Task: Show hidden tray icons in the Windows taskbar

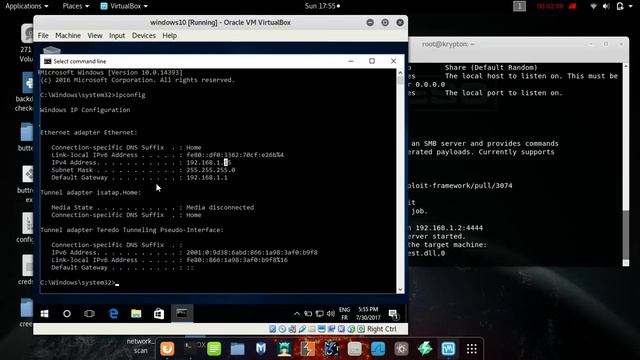Action: [297, 313]
